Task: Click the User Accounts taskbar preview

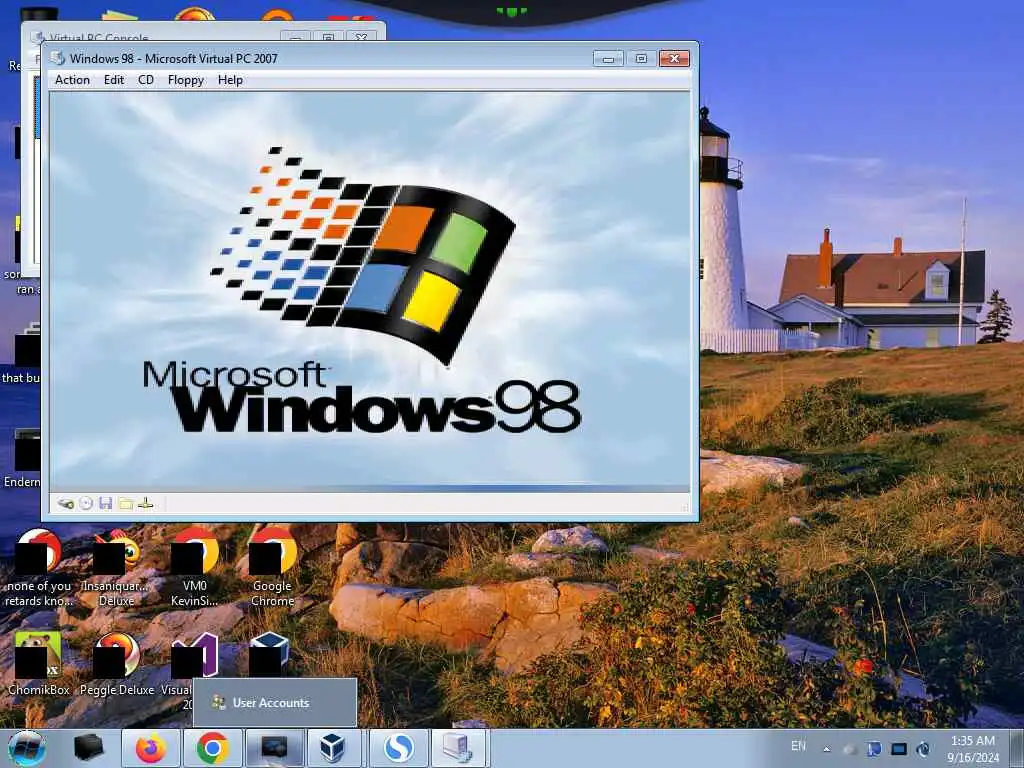Action: pyautogui.click(x=275, y=703)
